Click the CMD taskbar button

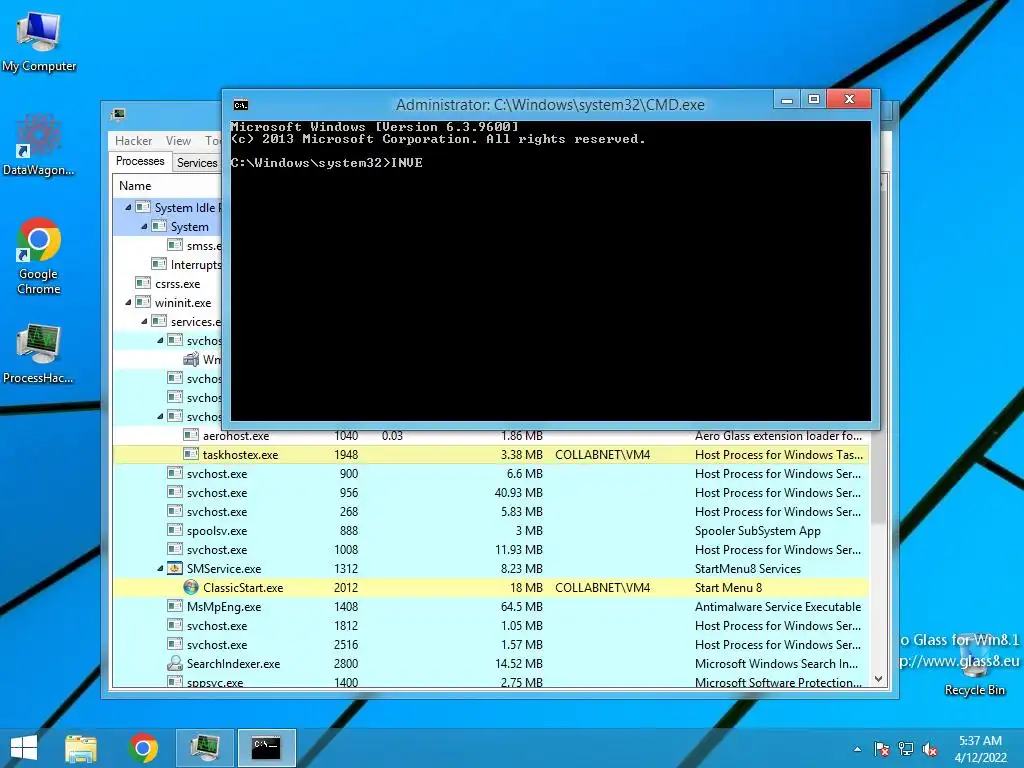tap(266, 748)
